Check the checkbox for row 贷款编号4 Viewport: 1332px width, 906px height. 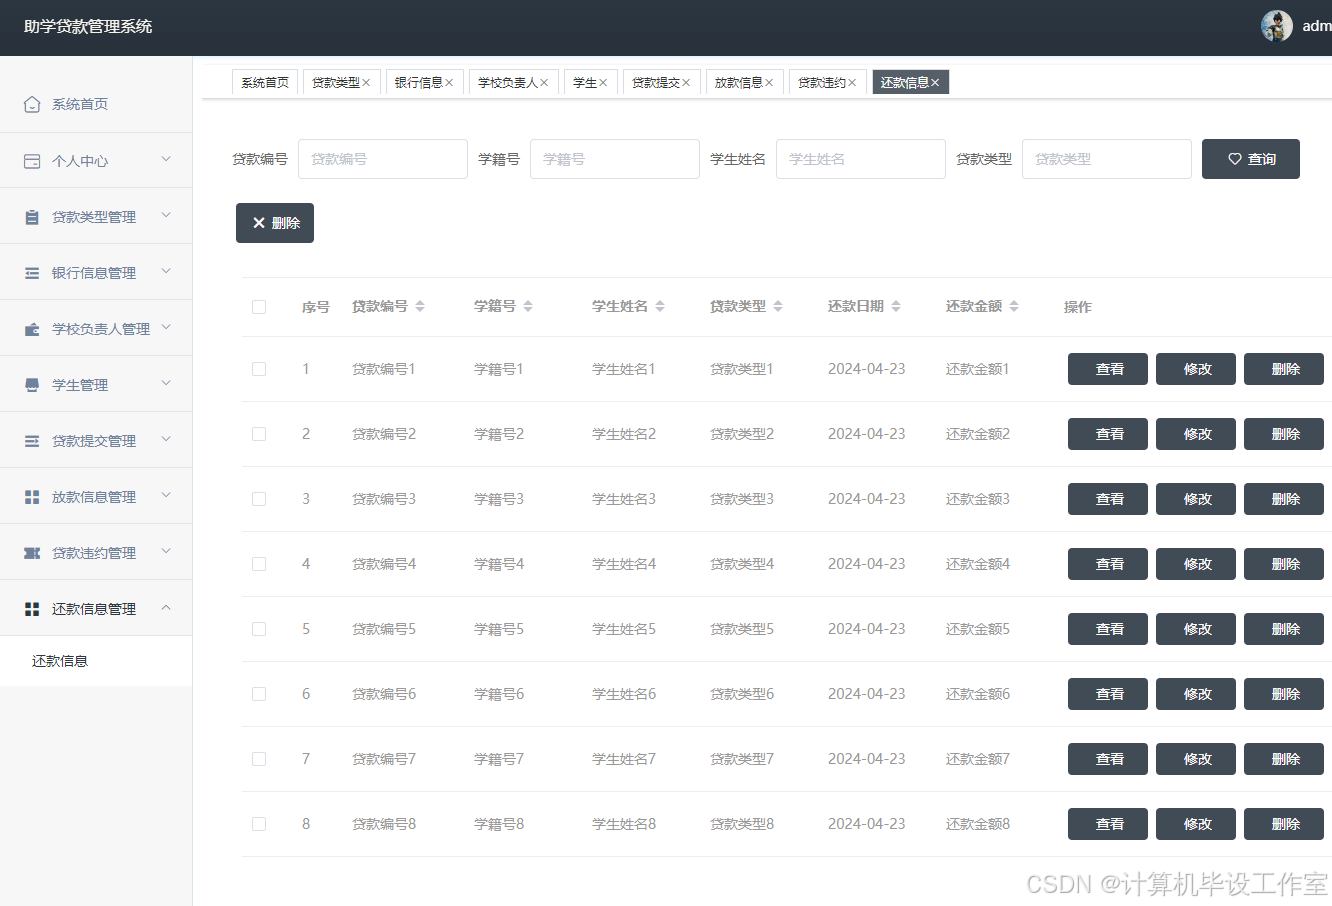(259, 564)
